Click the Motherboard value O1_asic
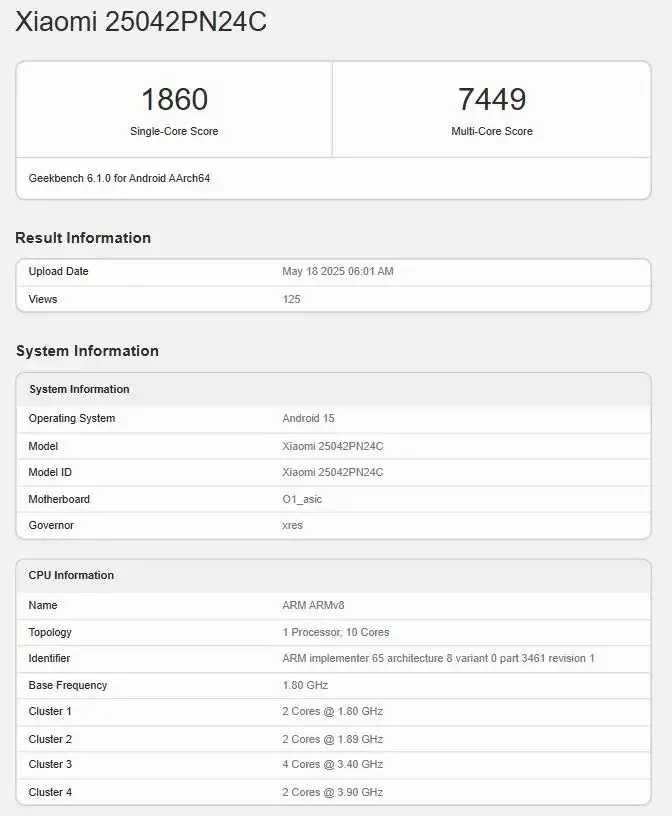672x816 pixels. pos(302,499)
